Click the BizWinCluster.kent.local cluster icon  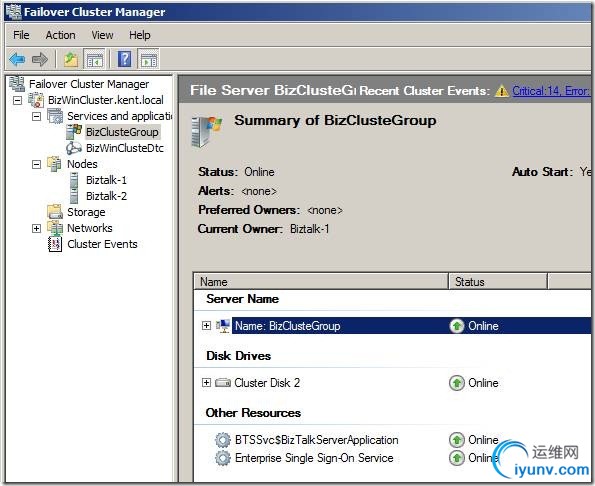point(36,100)
